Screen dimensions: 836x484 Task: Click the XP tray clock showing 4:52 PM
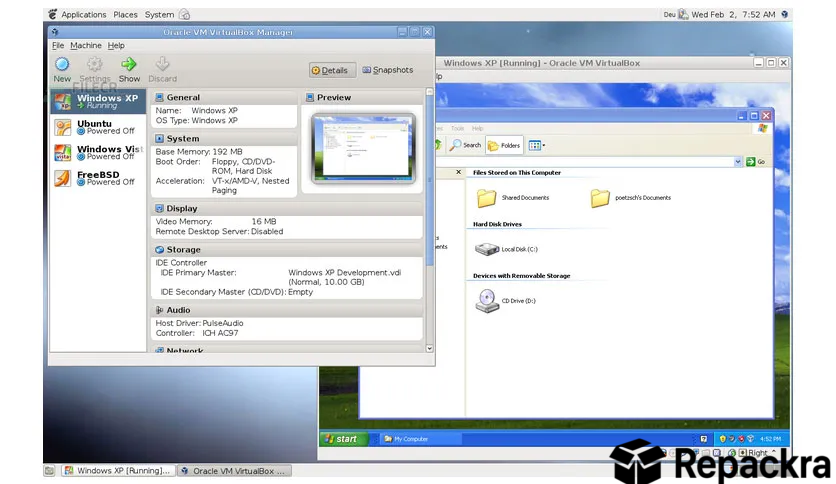click(x=770, y=439)
